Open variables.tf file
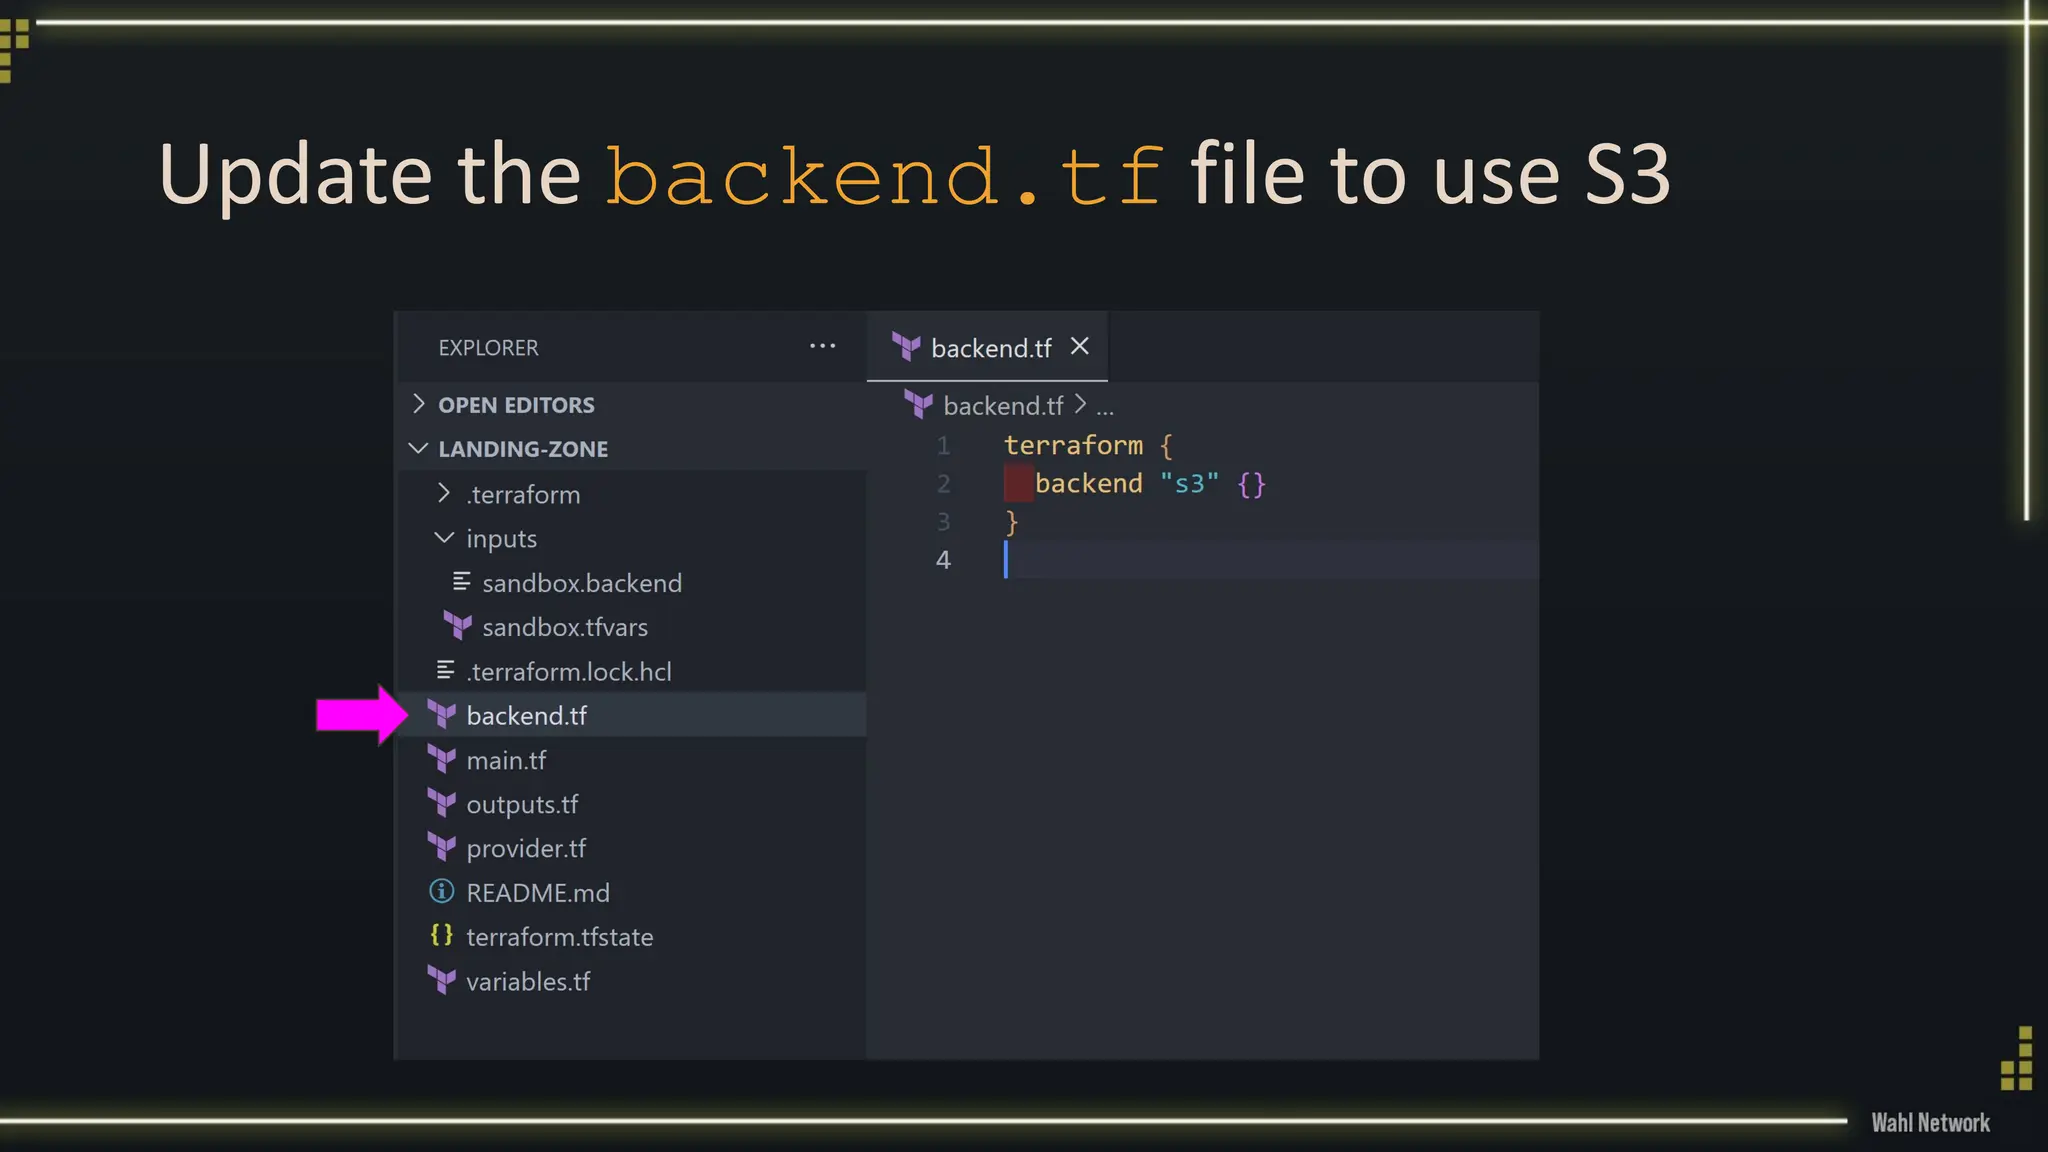Image resolution: width=2048 pixels, height=1152 pixels. 528,981
